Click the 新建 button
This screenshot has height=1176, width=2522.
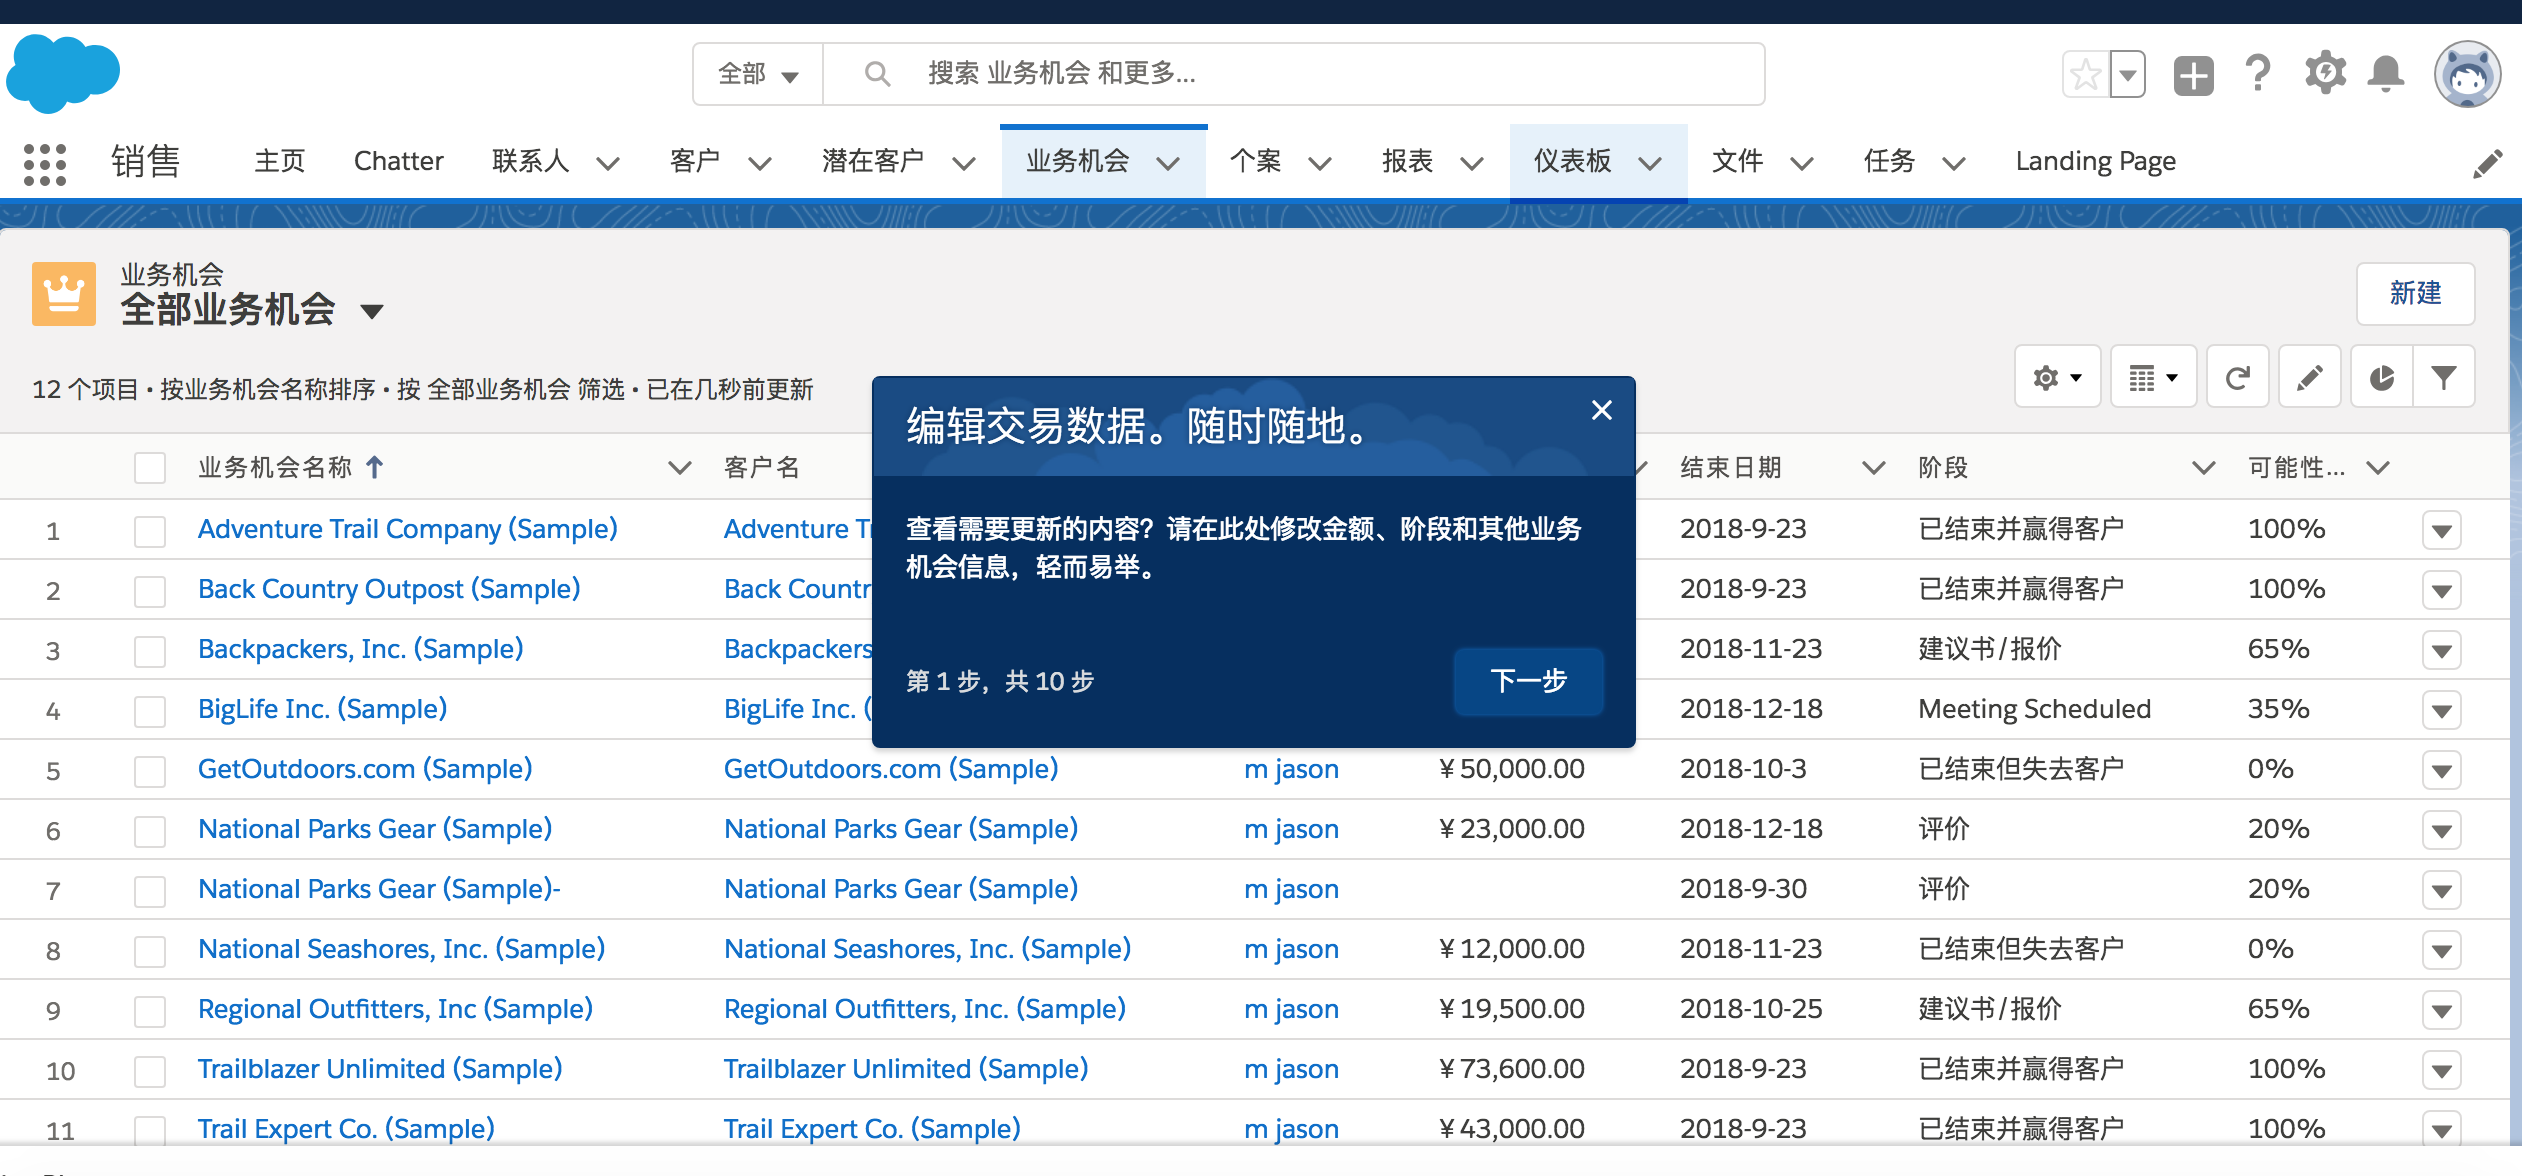point(2415,293)
